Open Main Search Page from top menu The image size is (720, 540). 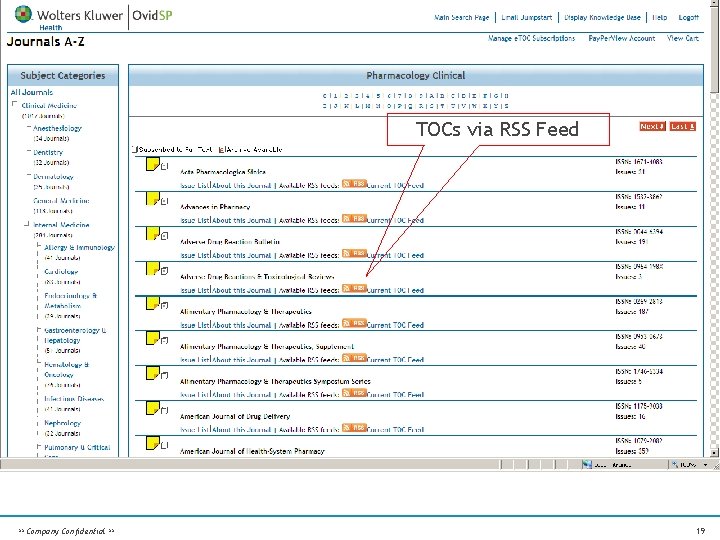click(x=461, y=17)
